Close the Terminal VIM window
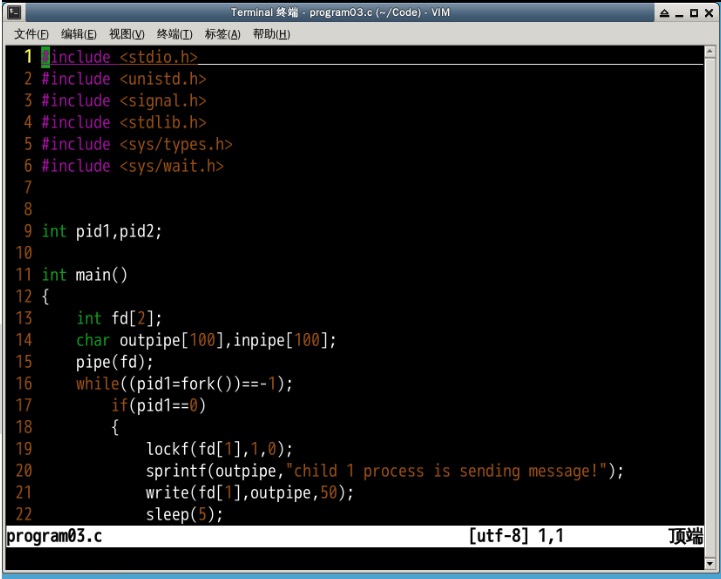This screenshot has height=579, width=721. 709,13
